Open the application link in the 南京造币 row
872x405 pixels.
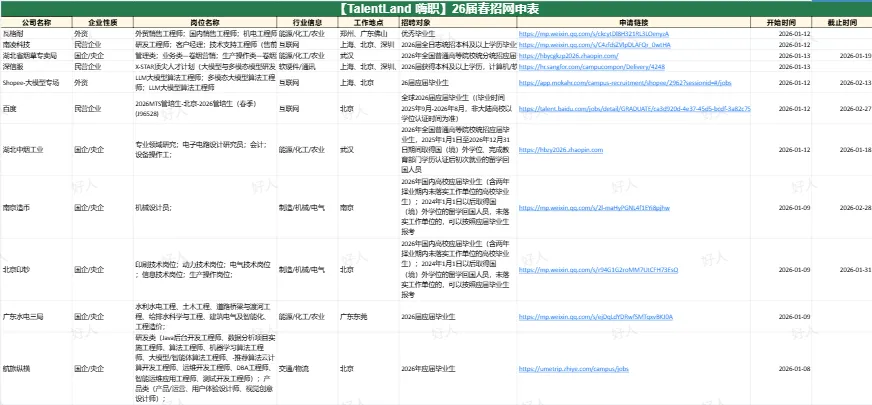point(594,208)
